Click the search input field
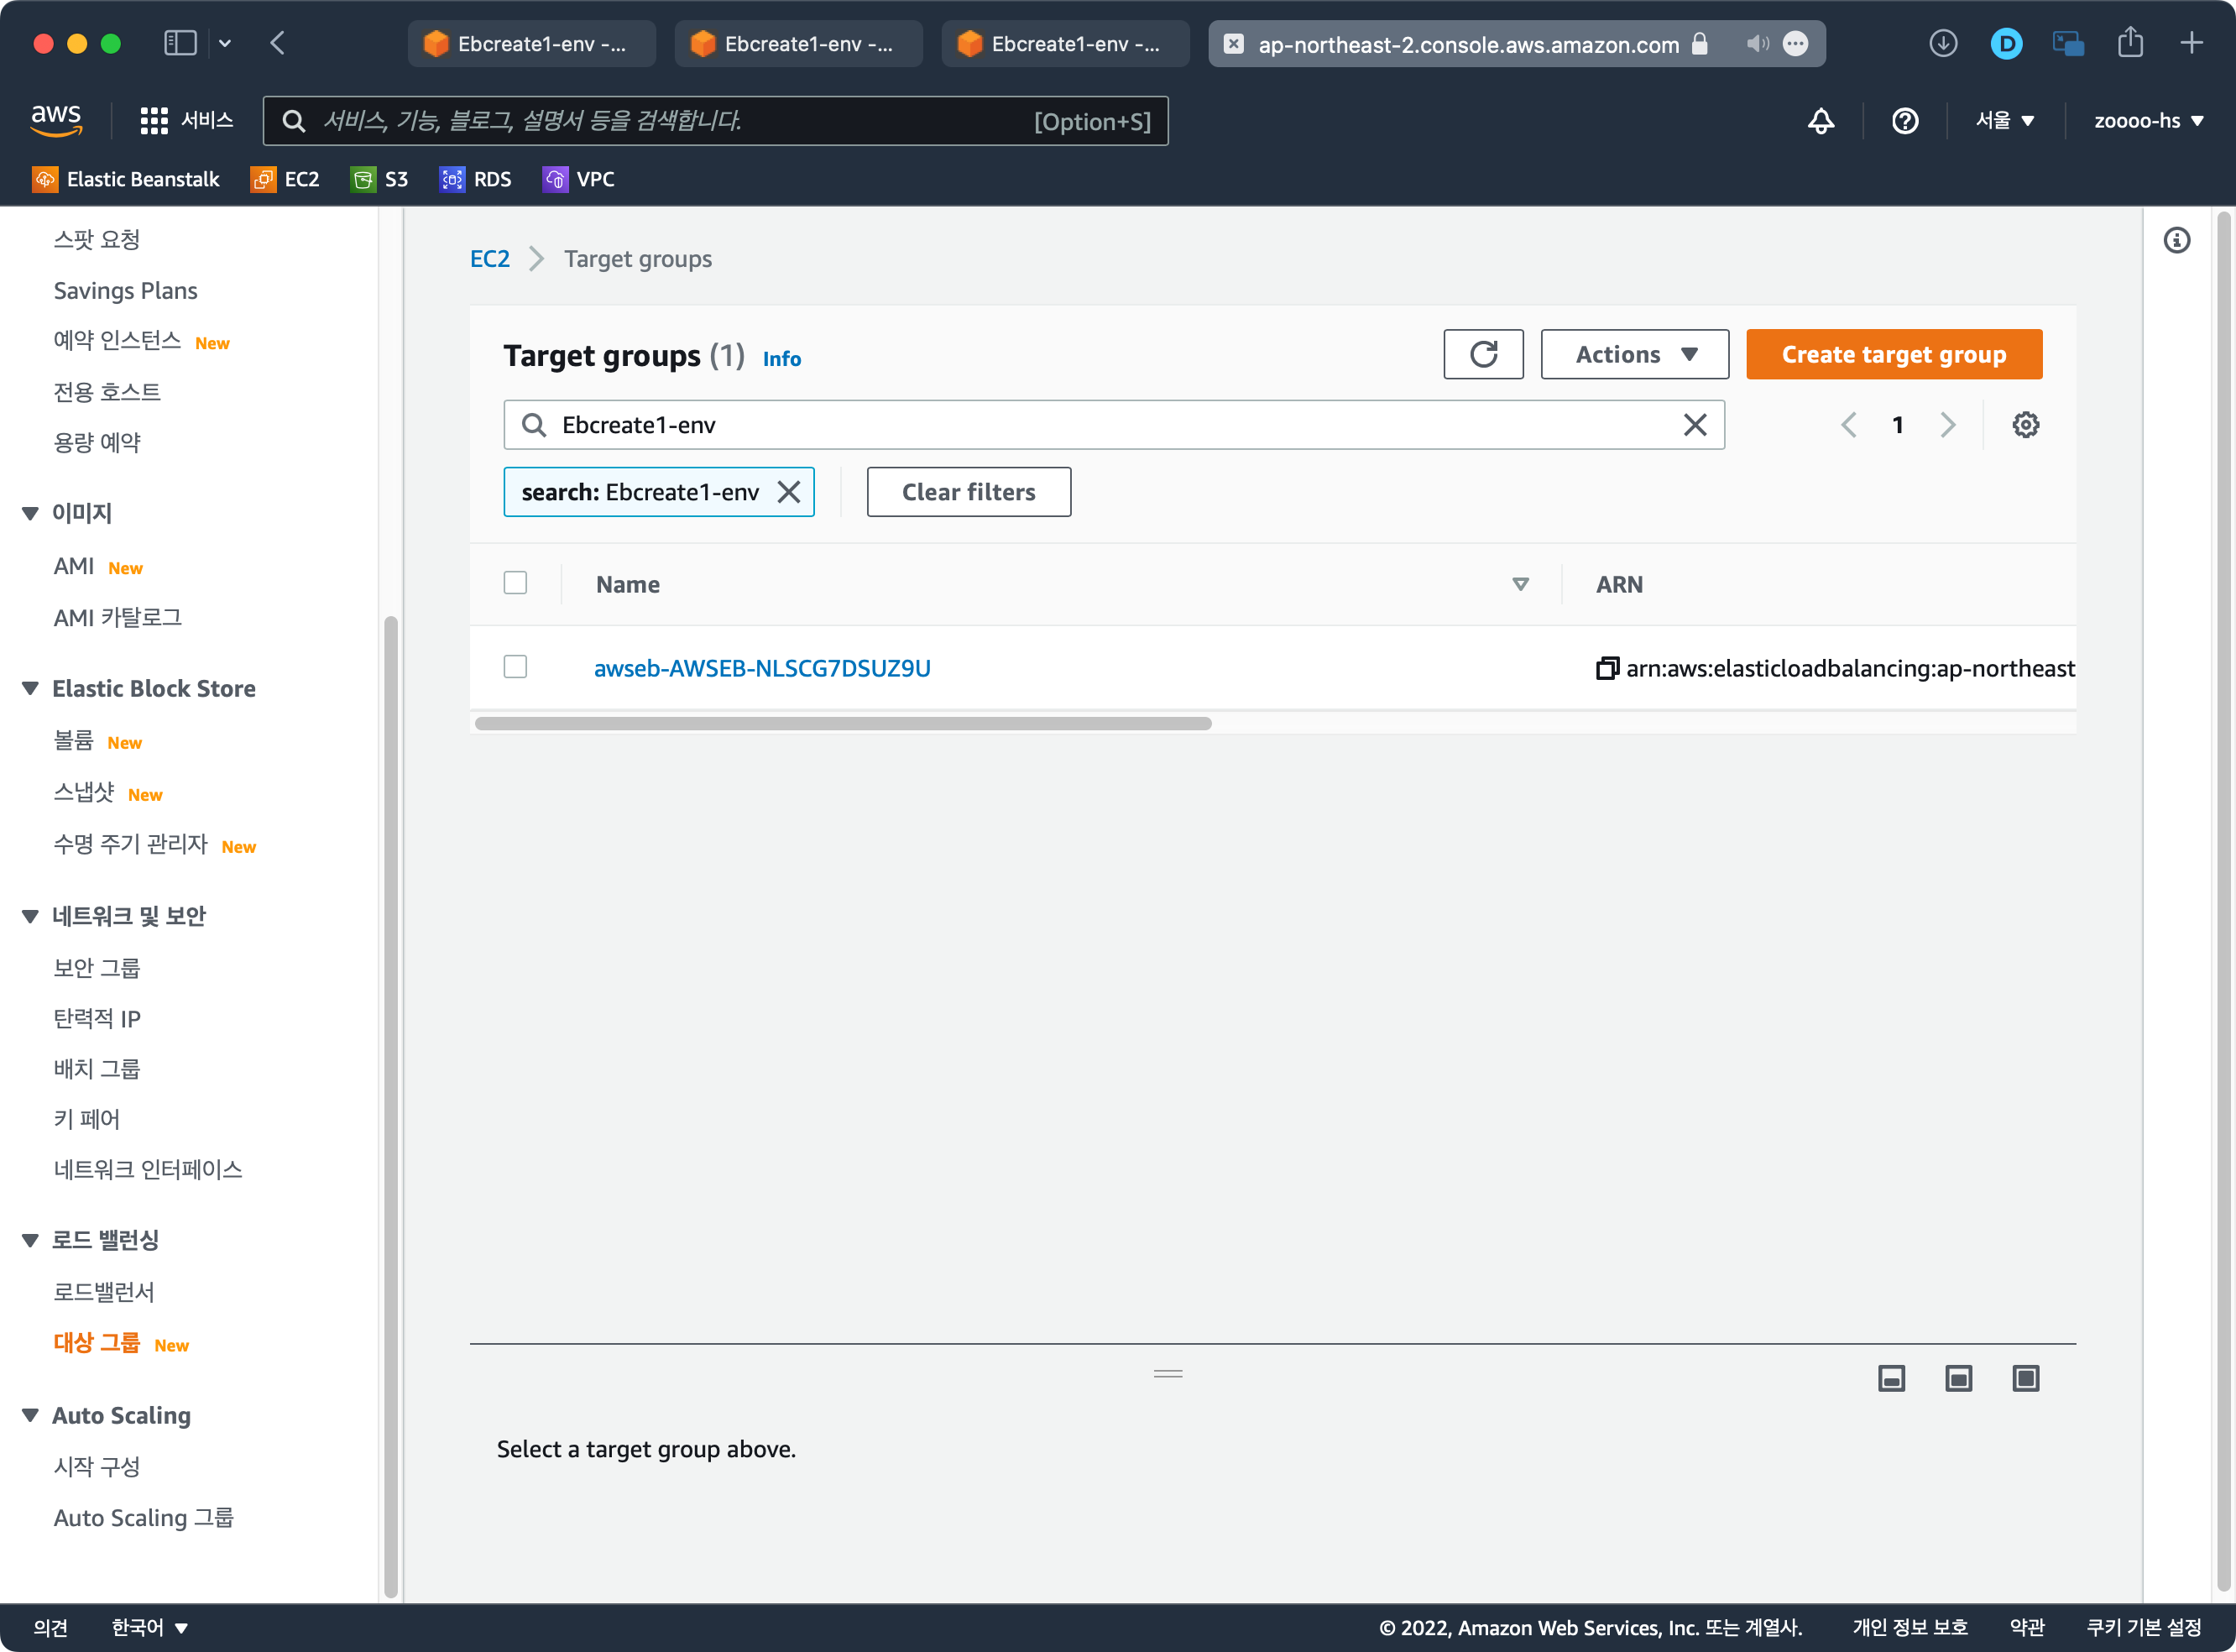The image size is (2236, 1652). 1113,424
